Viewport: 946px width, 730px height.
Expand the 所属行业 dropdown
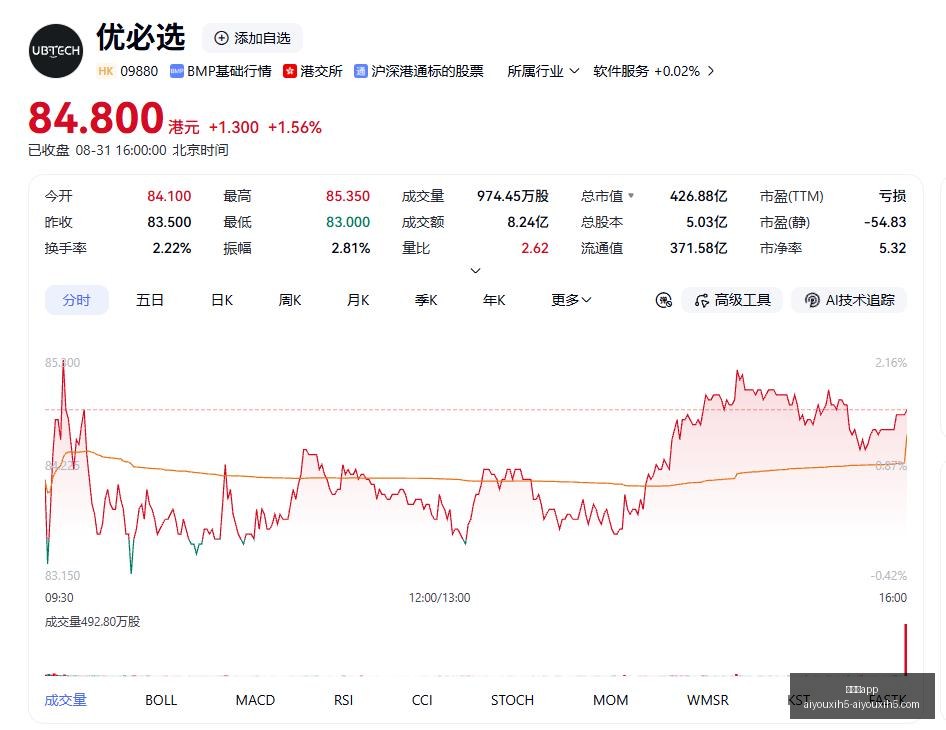point(543,71)
